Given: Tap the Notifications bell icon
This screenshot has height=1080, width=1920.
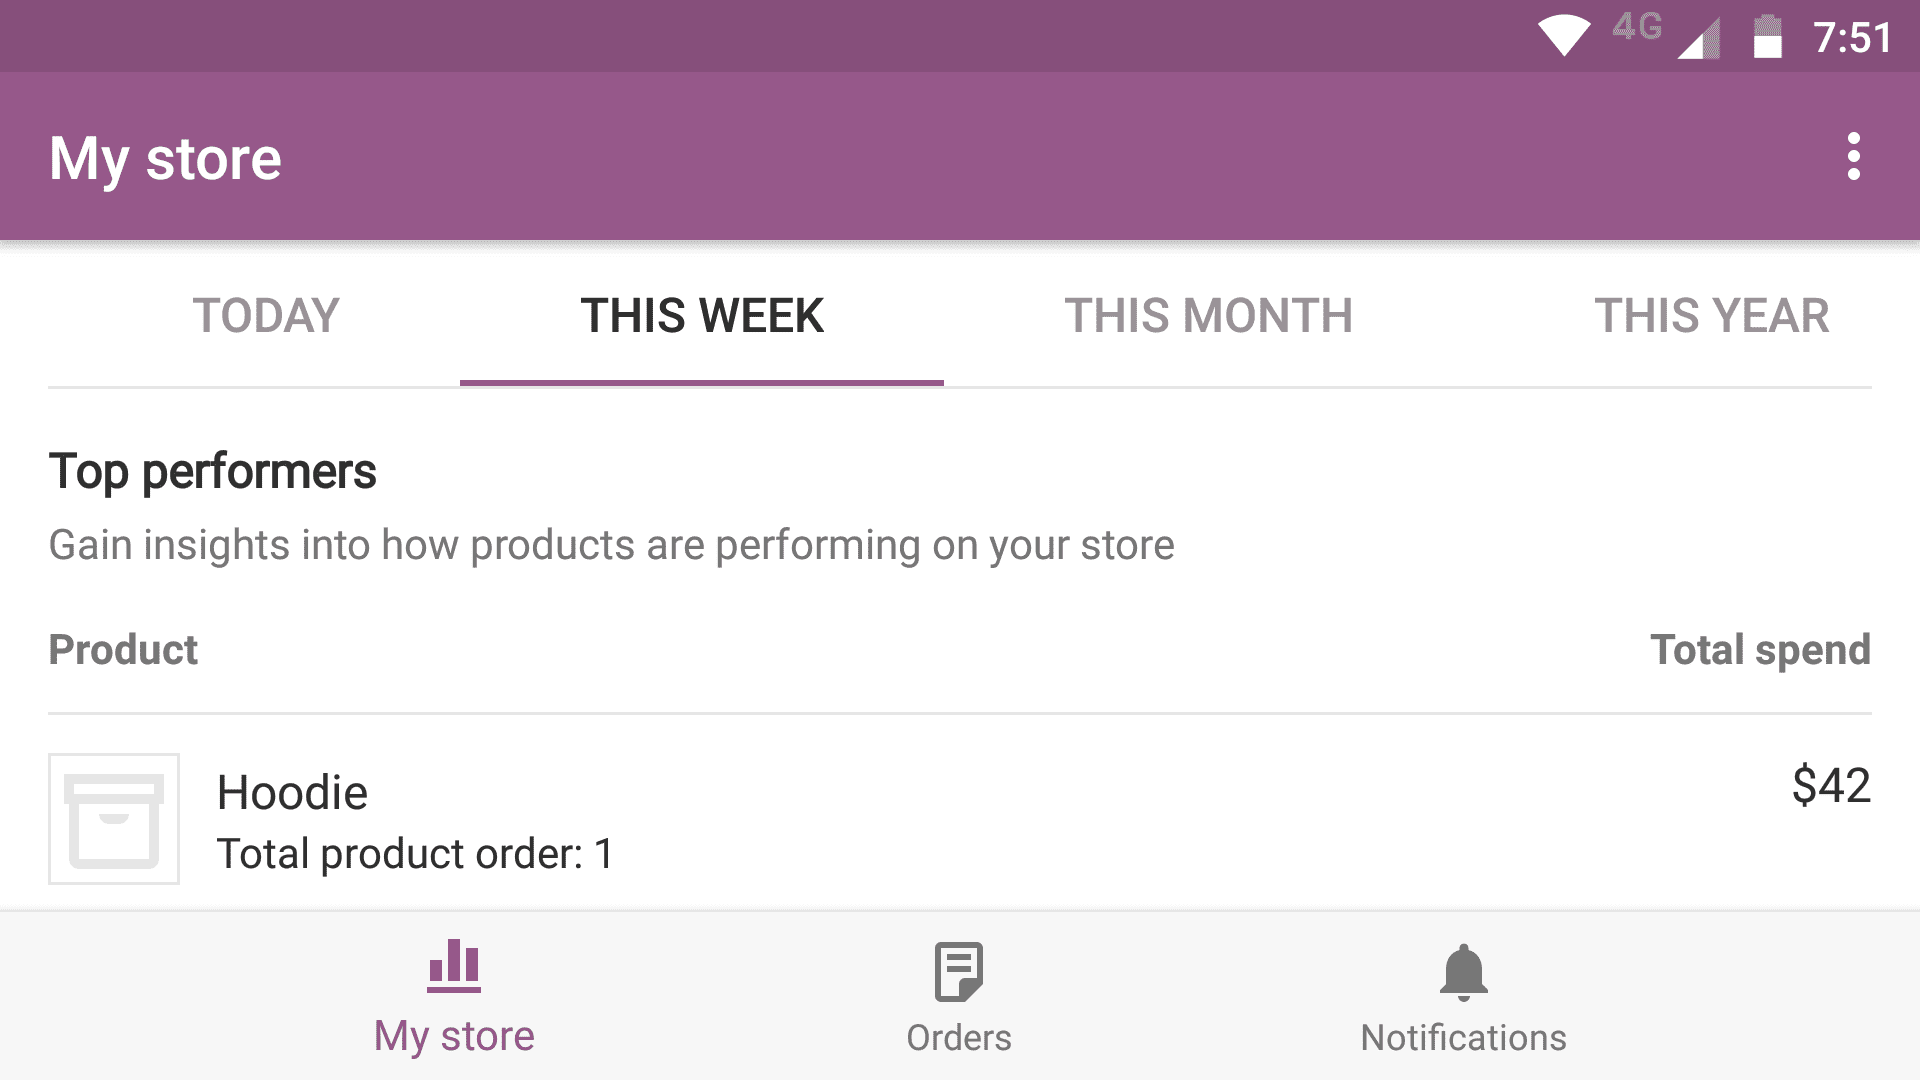Looking at the screenshot, I should click(1463, 972).
